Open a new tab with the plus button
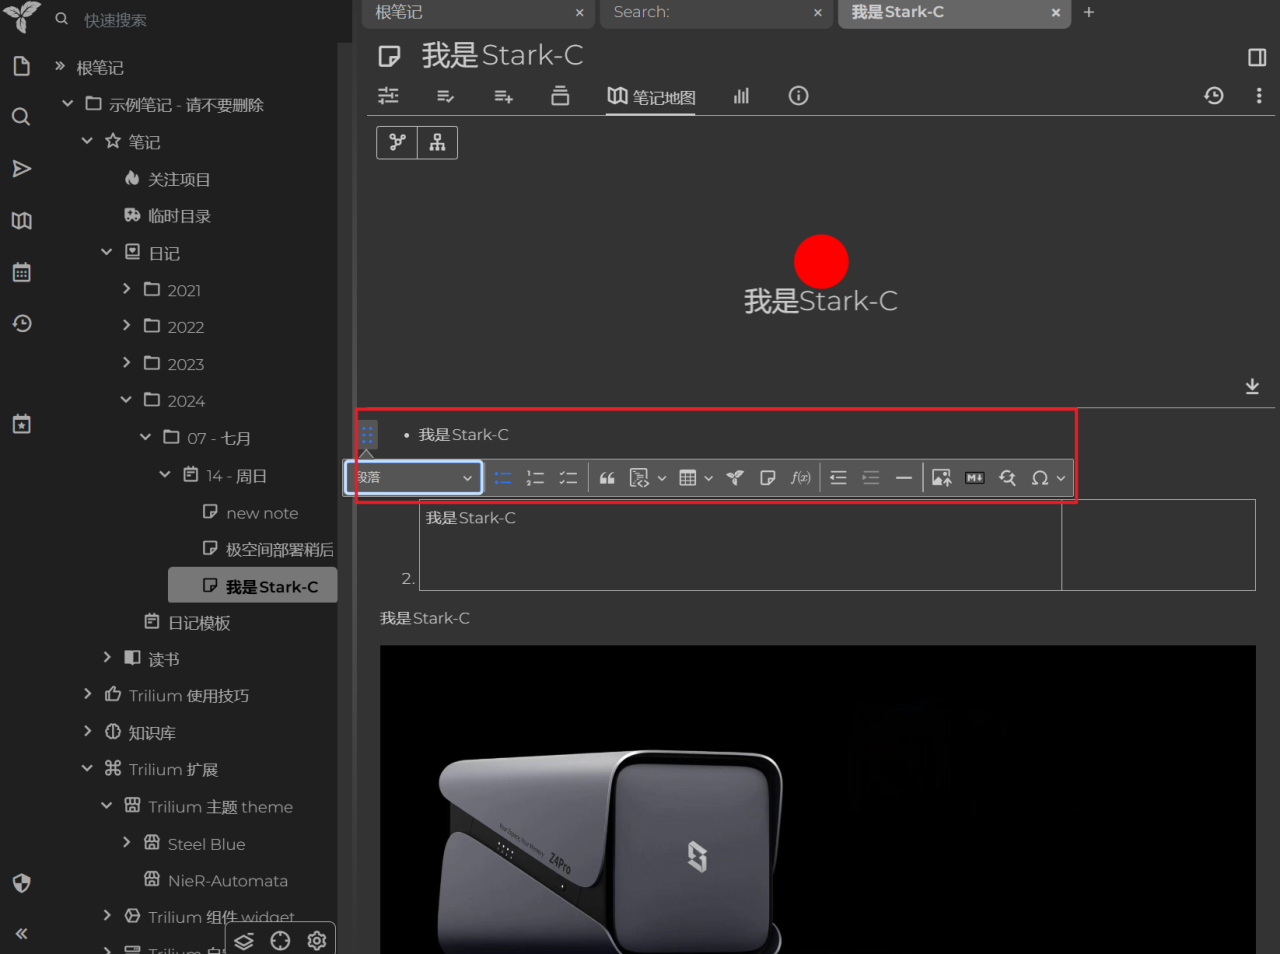1280x954 pixels. pos(1089,13)
